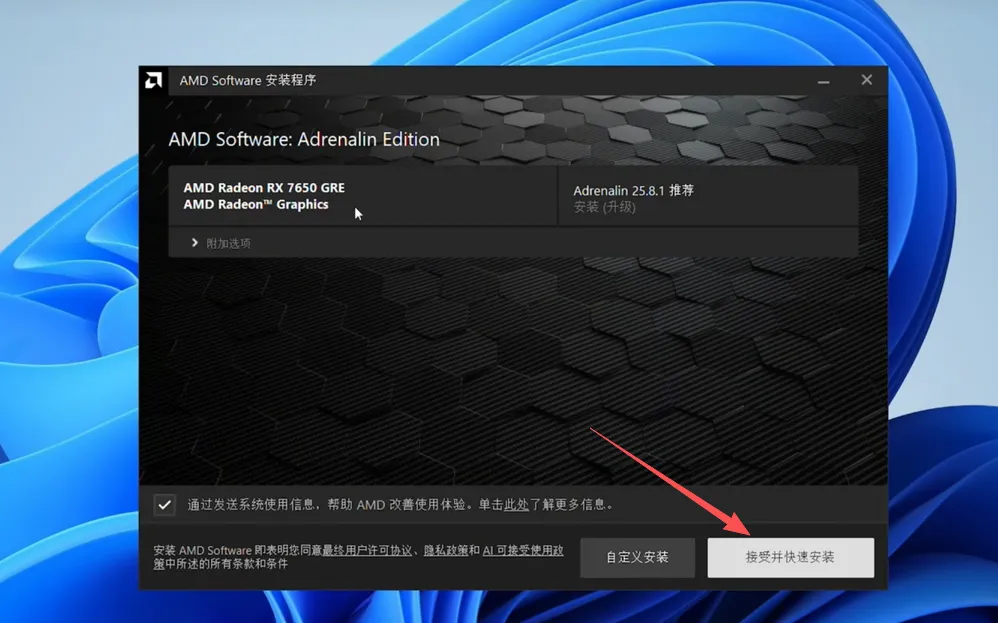Click the AMD logo in title bar
This screenshot has width=998, height=623.
pos(153,80)
